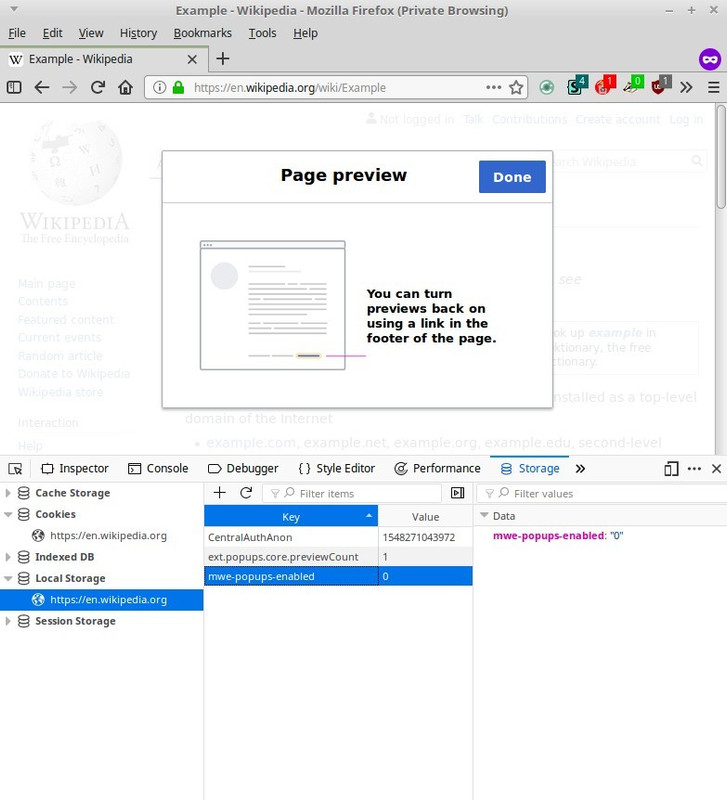Open the red extension with badge 1
727x800 pixels.
click(605, 86)
